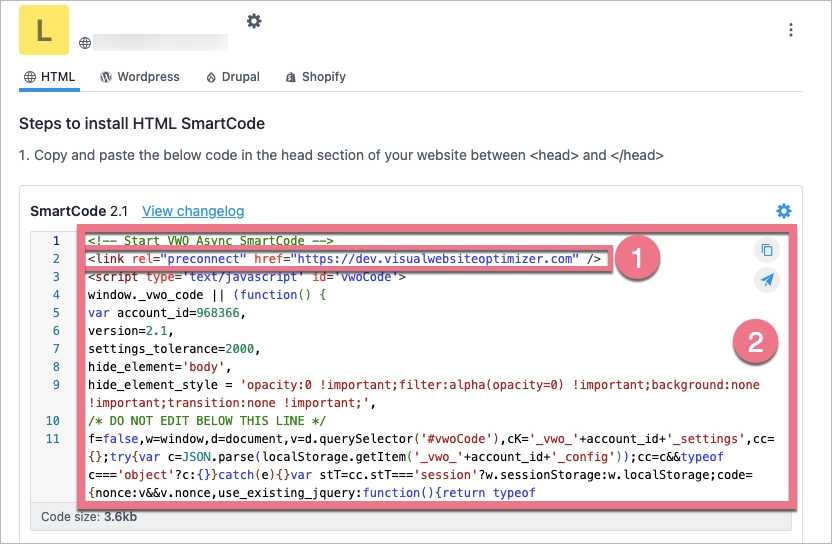Click the globe icon beside the website name
This screenshot has height=544, width=832.
(x=85, y=43)
